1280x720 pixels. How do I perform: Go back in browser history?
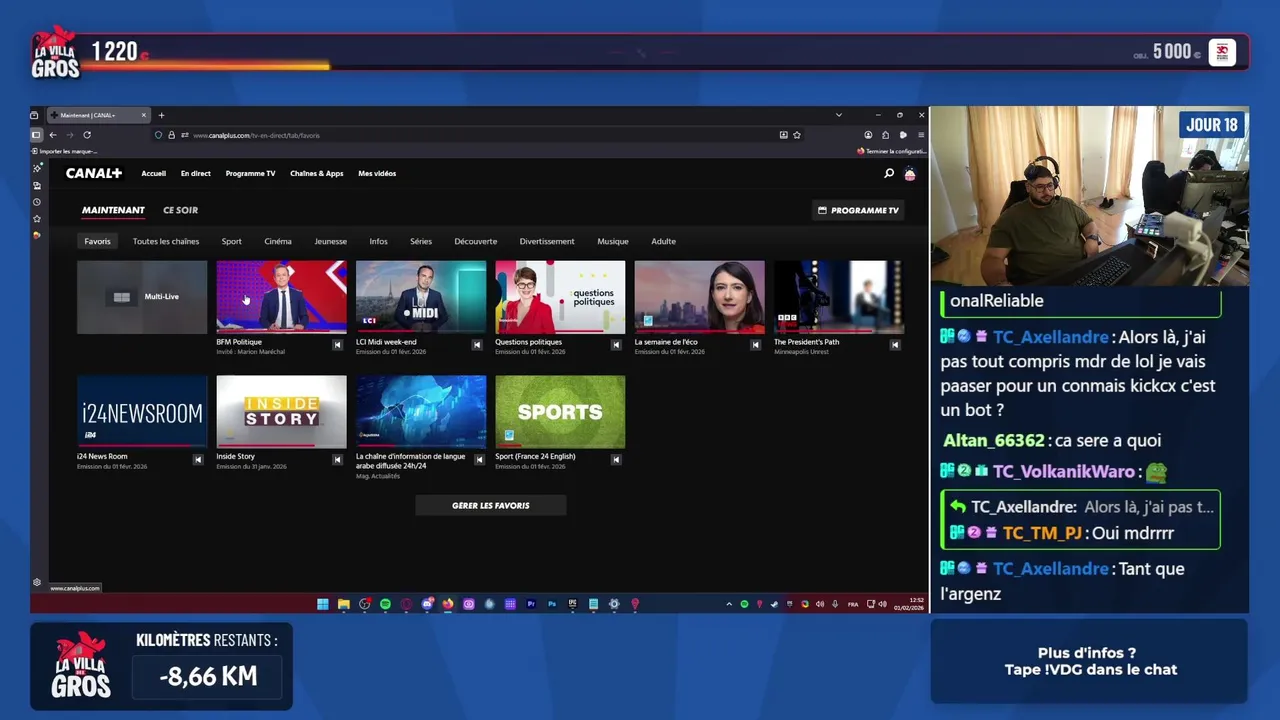point(53,135)
